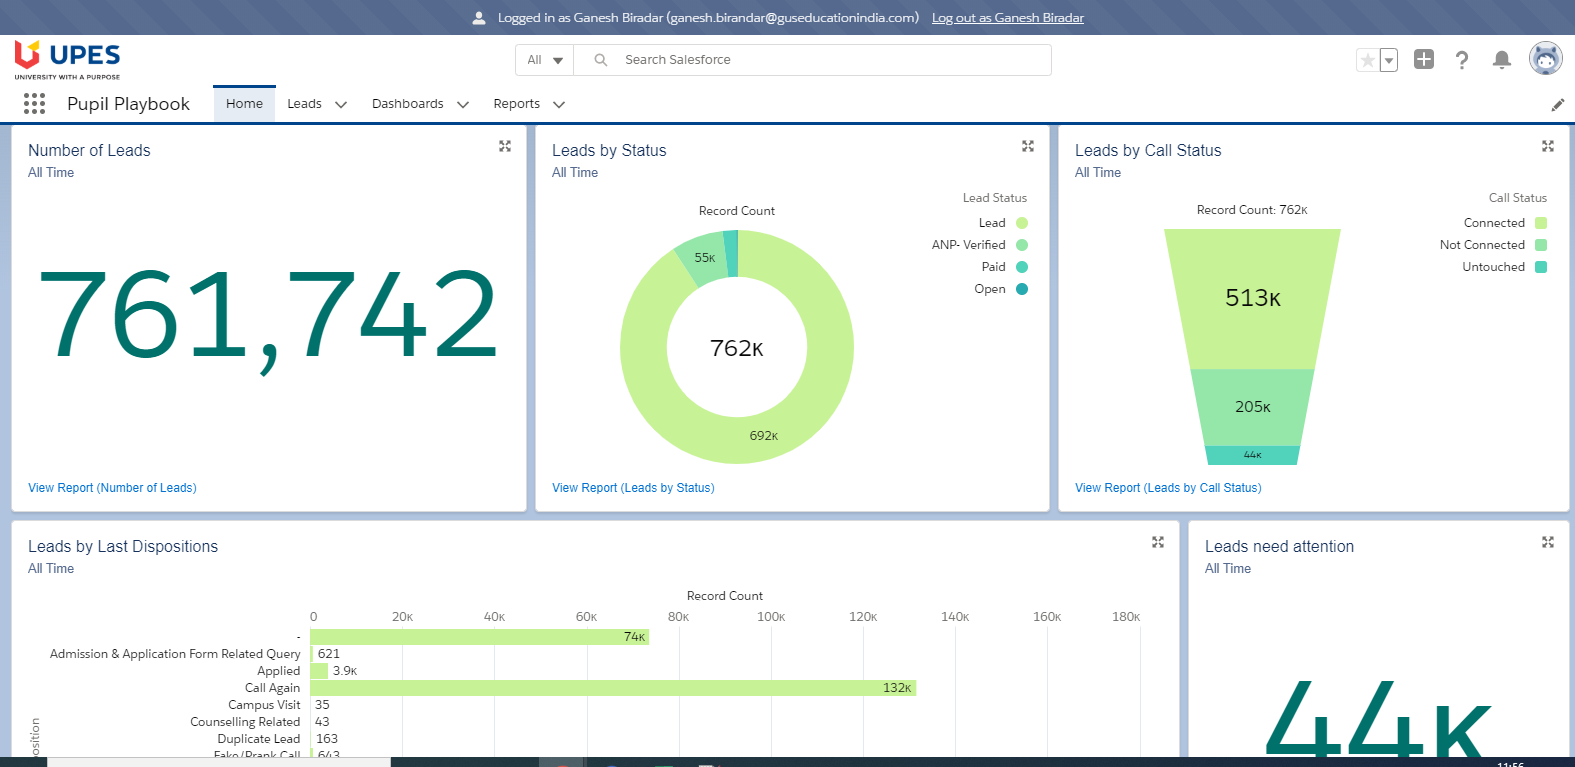
Task: Select the Connected legend color swatch
Action: [1541, 223]
